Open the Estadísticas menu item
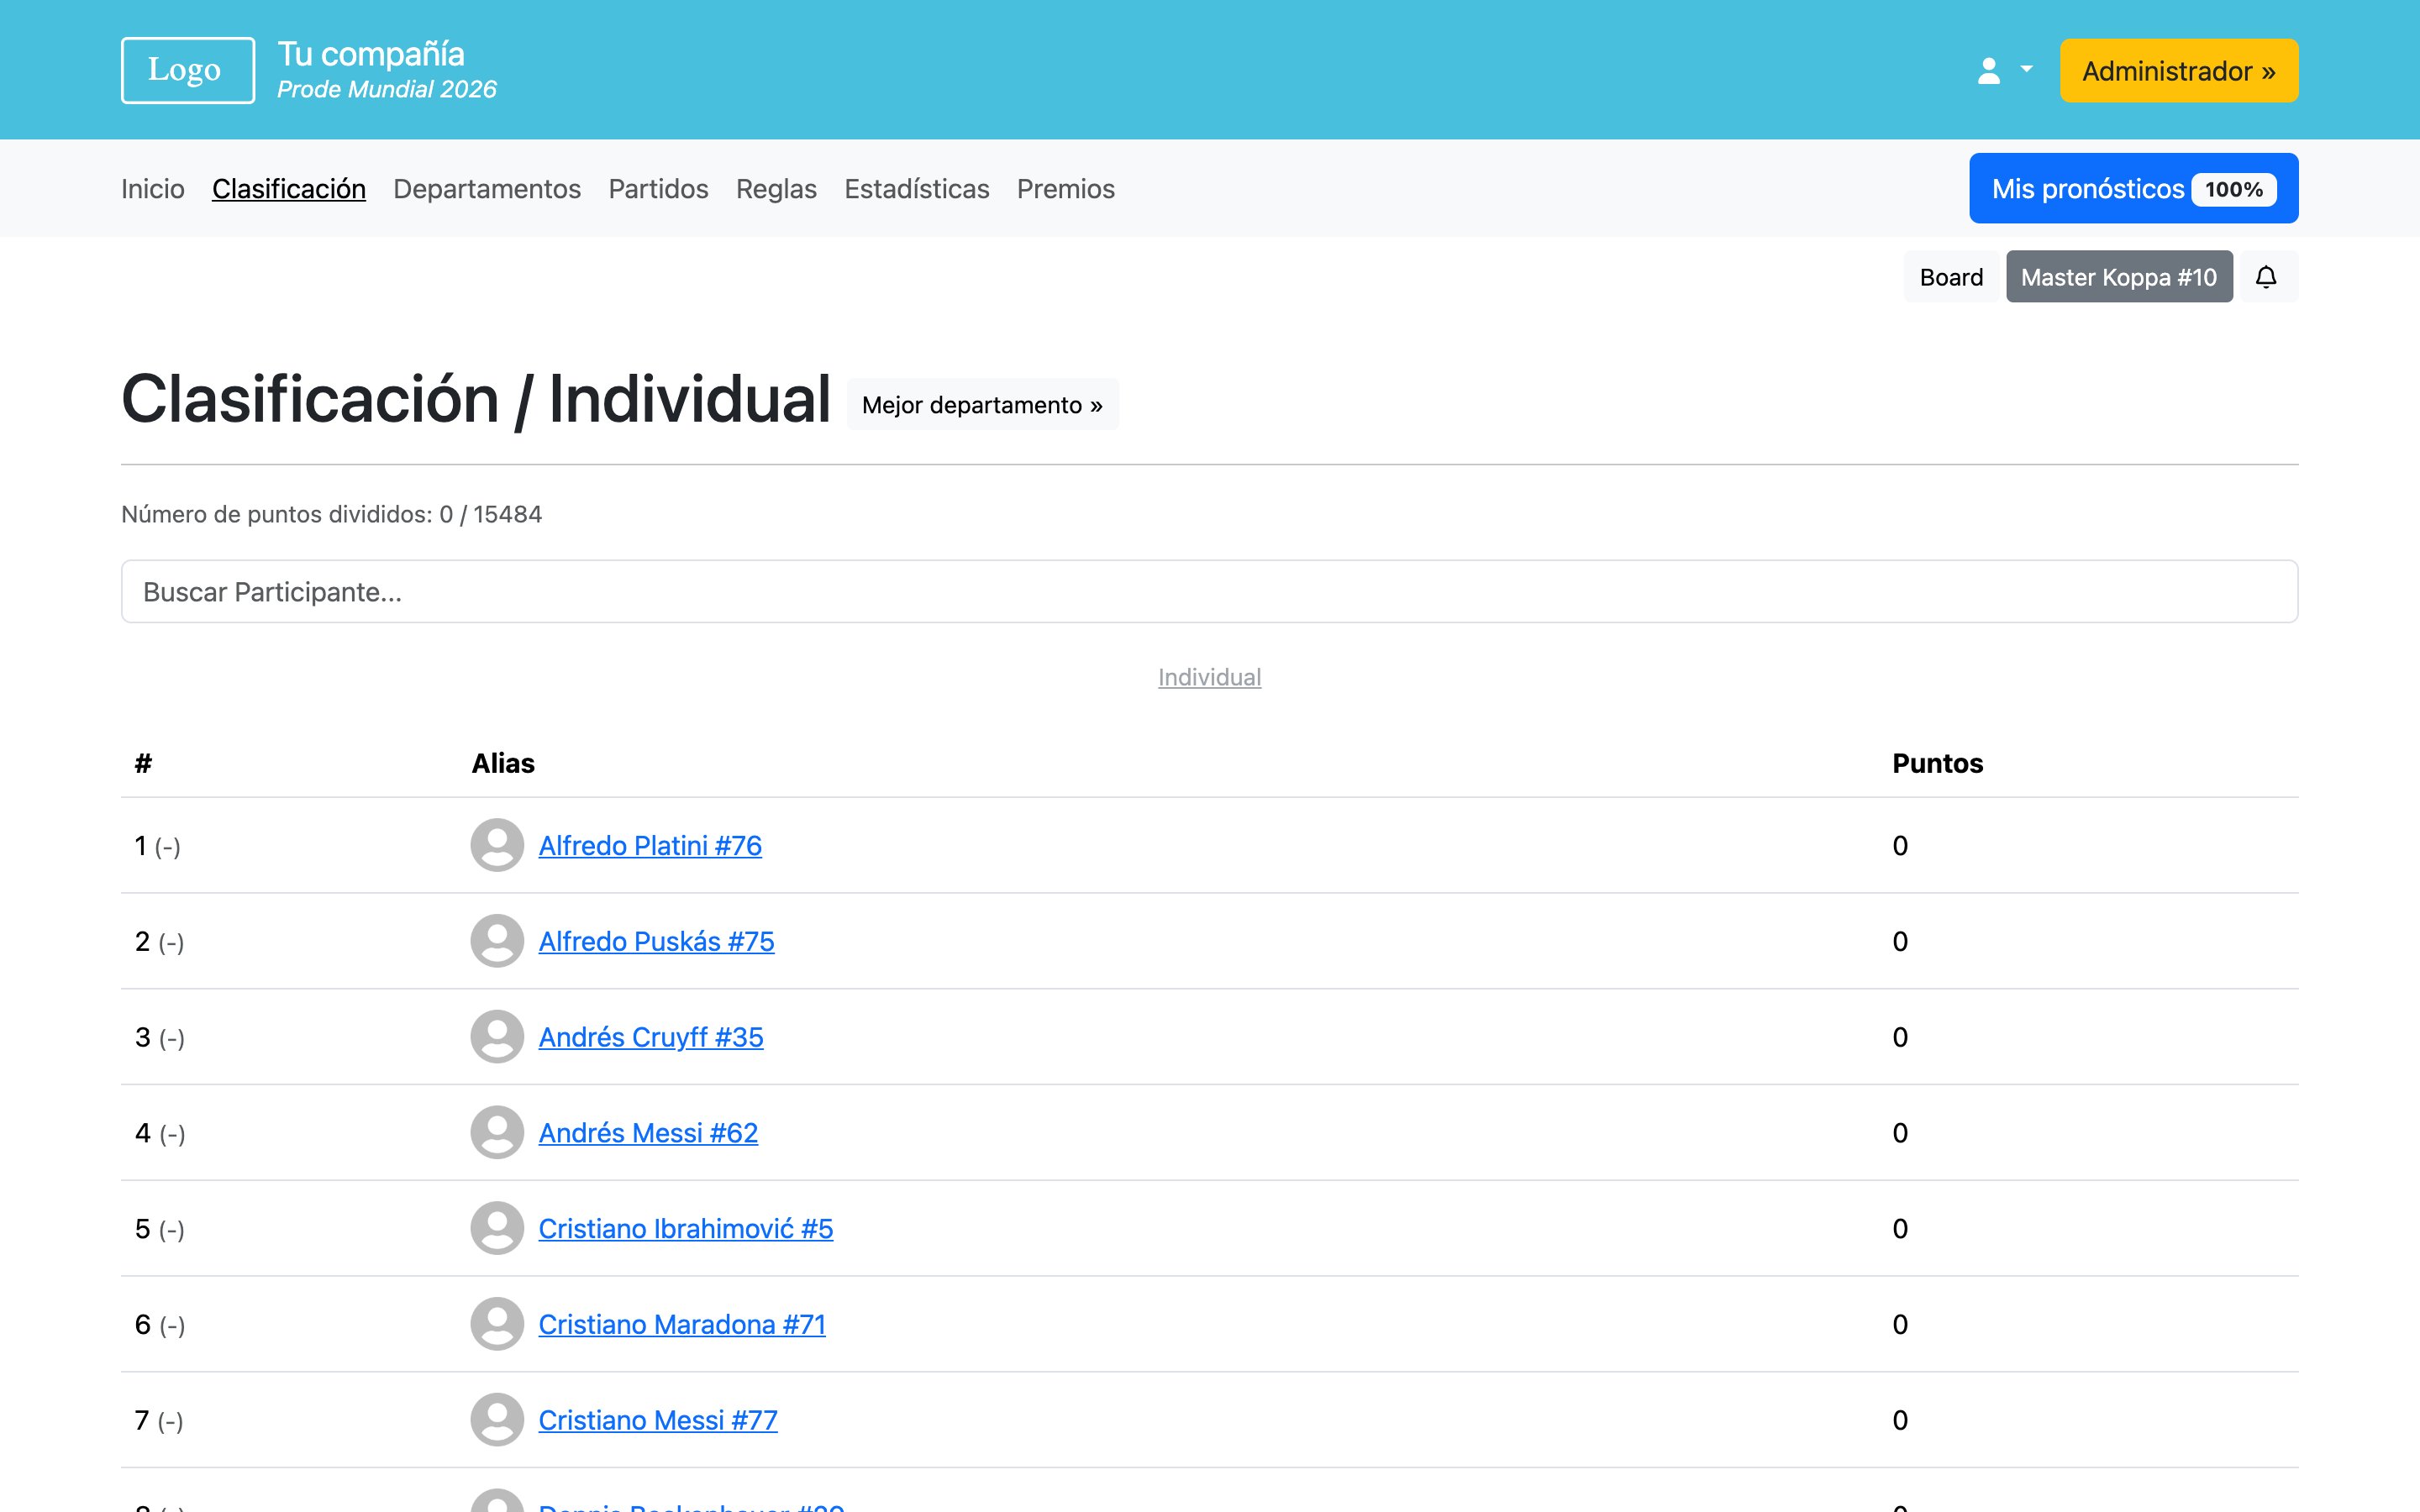 916,189
